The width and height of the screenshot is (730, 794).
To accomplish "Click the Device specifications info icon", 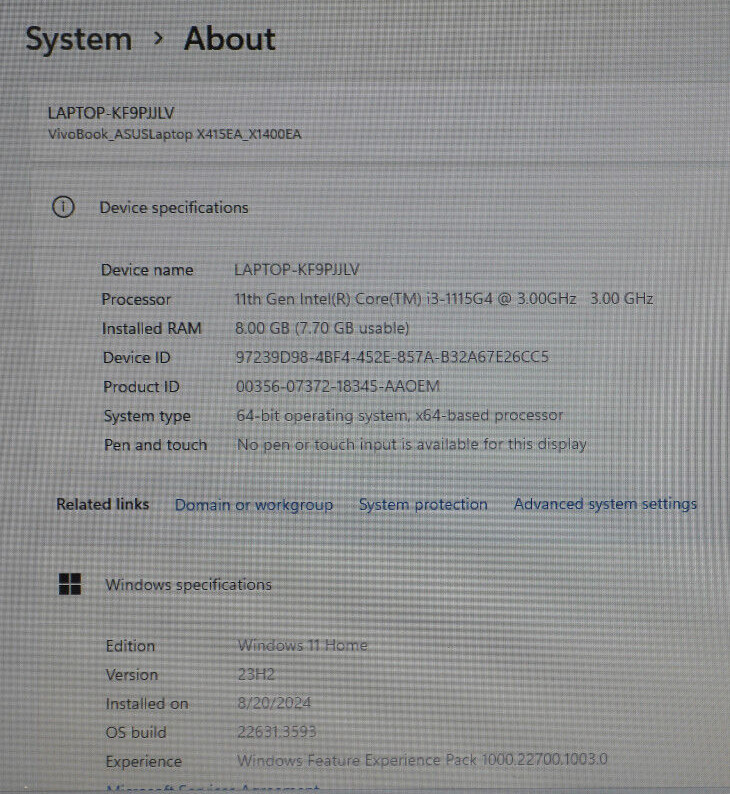I will 63,207.
